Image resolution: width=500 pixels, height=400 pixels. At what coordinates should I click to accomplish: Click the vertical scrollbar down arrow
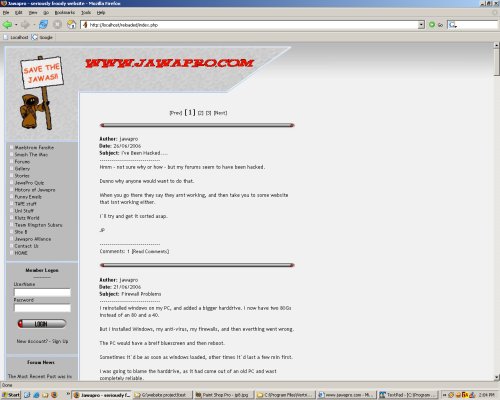click(497, 377)
